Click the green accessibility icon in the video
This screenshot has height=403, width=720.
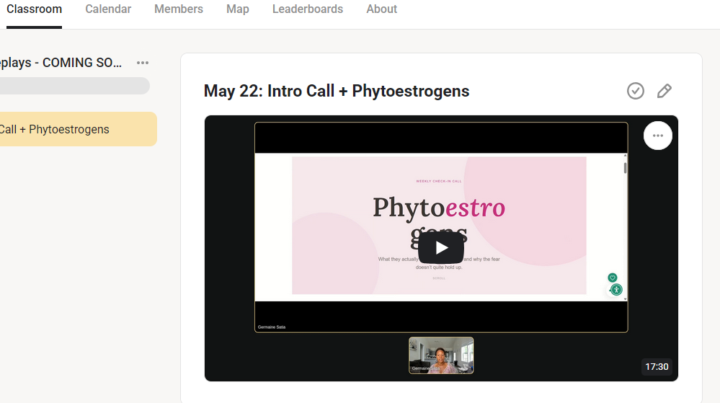coord(616,290)
